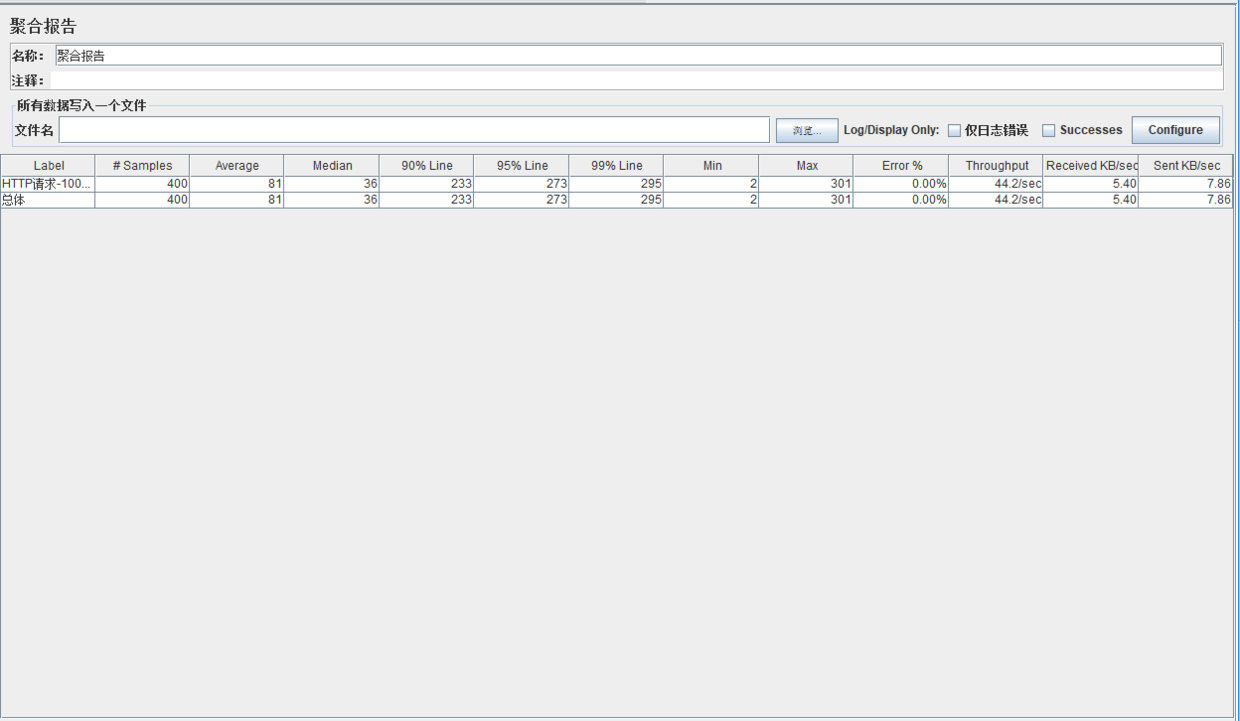Toggle the Successes checkbox
The width and height of the screenshot is (1240, 721).
1049,131
